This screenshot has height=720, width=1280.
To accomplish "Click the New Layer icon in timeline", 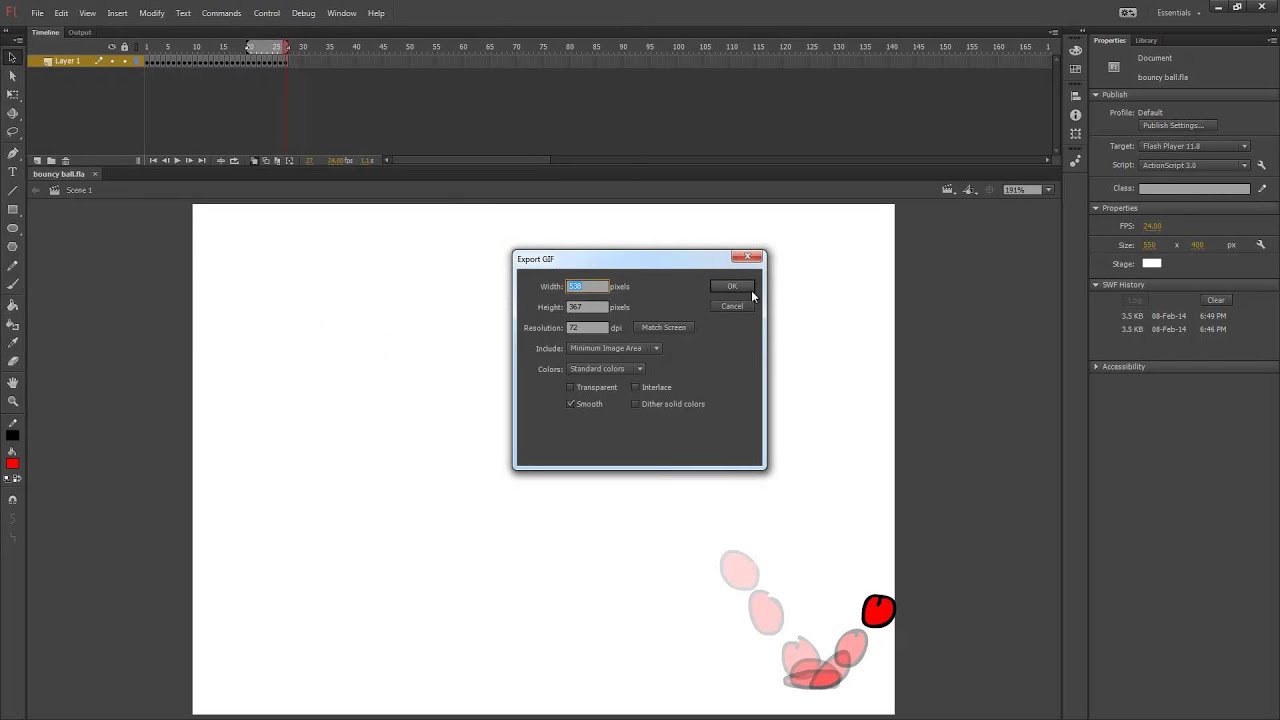I will tap(37, 160).
